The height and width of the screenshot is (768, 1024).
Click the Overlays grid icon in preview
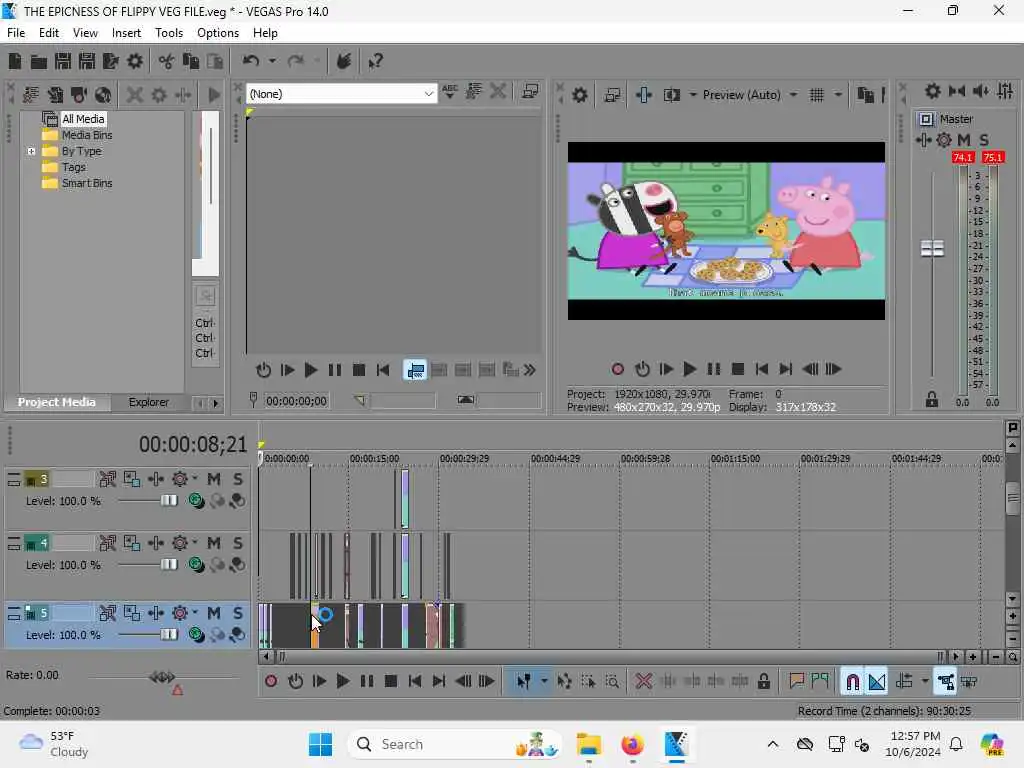[x=816, y=95]
